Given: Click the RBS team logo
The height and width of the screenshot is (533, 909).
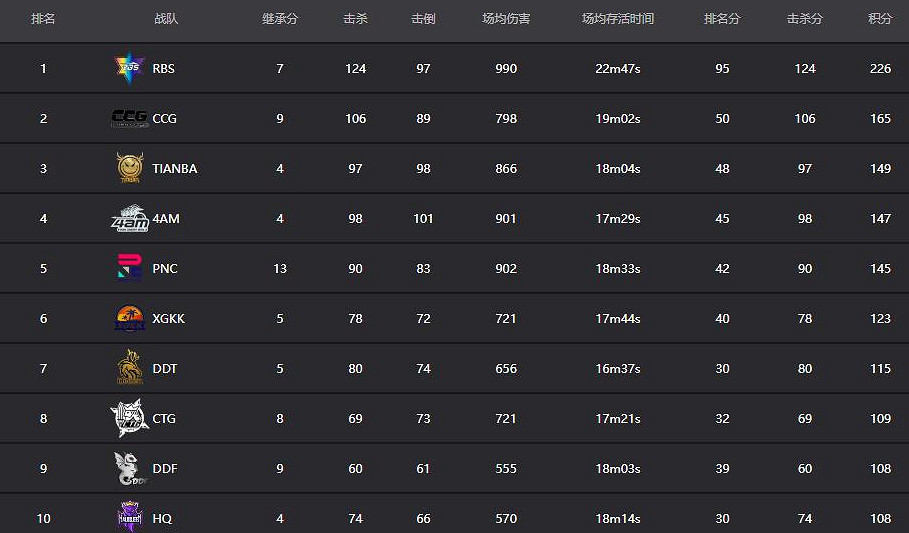Looking at the screenshot, I should coord(129,68).
